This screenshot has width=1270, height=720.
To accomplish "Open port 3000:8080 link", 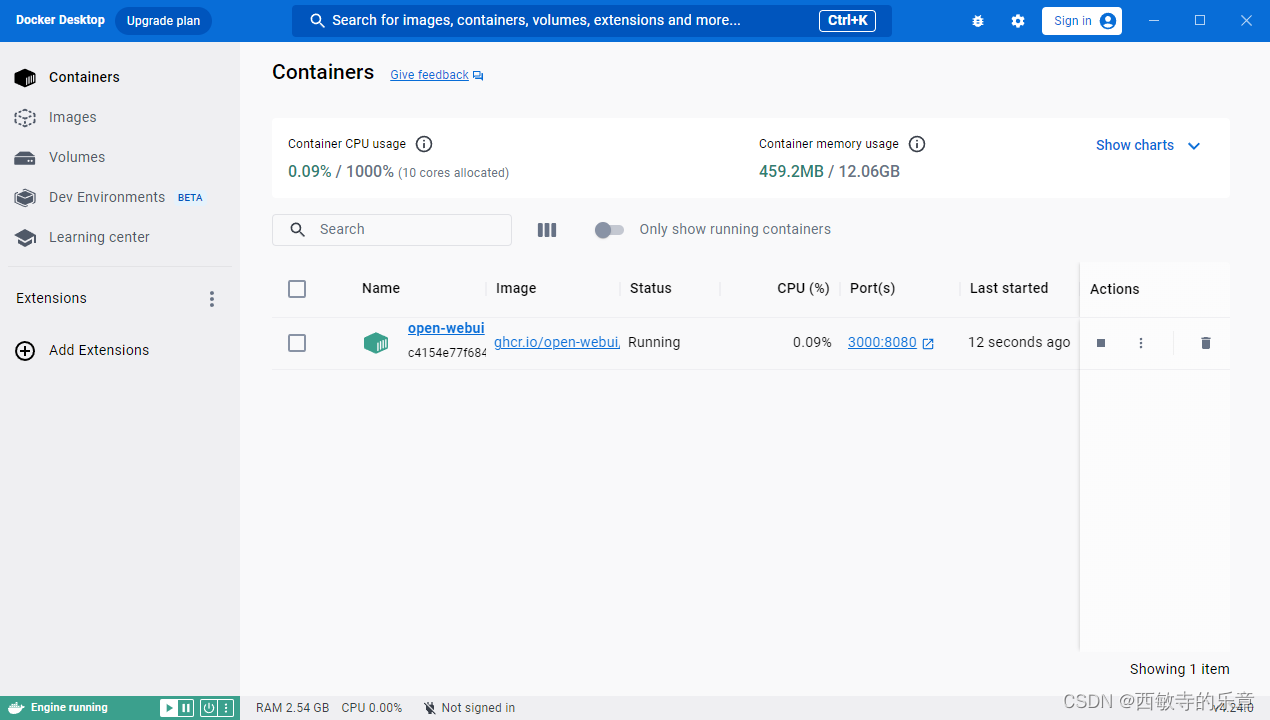I will (x=882, y=342).
